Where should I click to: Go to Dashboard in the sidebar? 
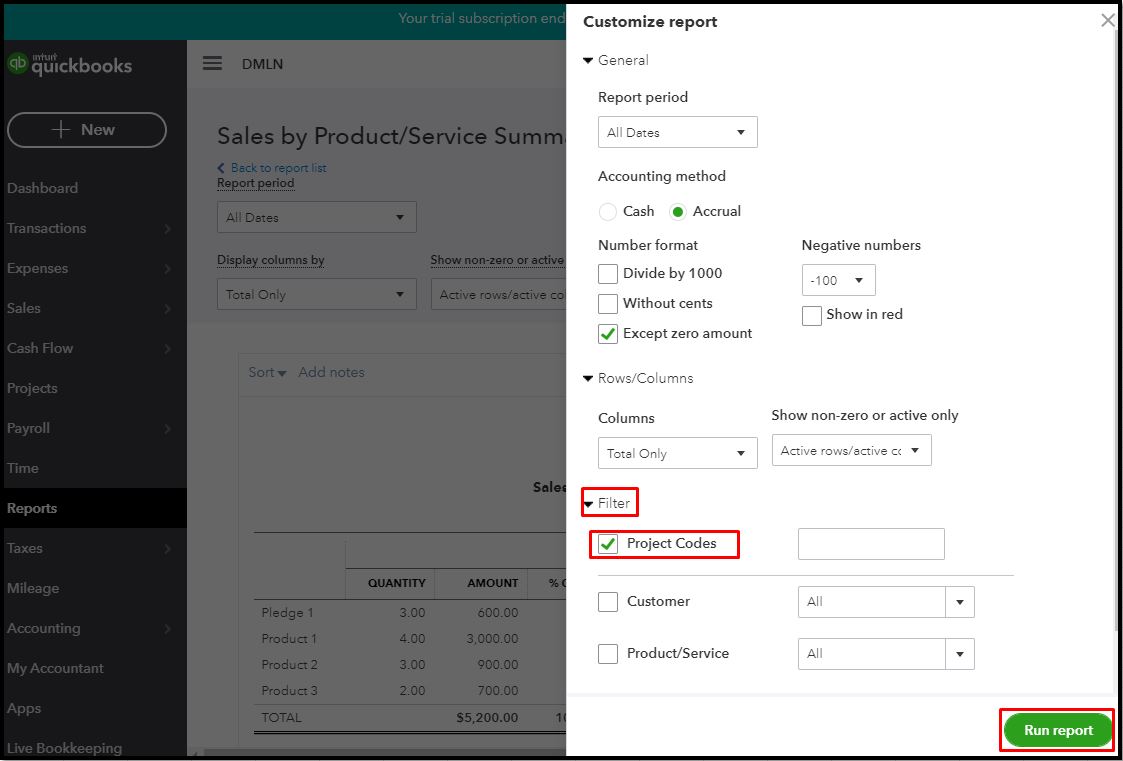[42, 188]
